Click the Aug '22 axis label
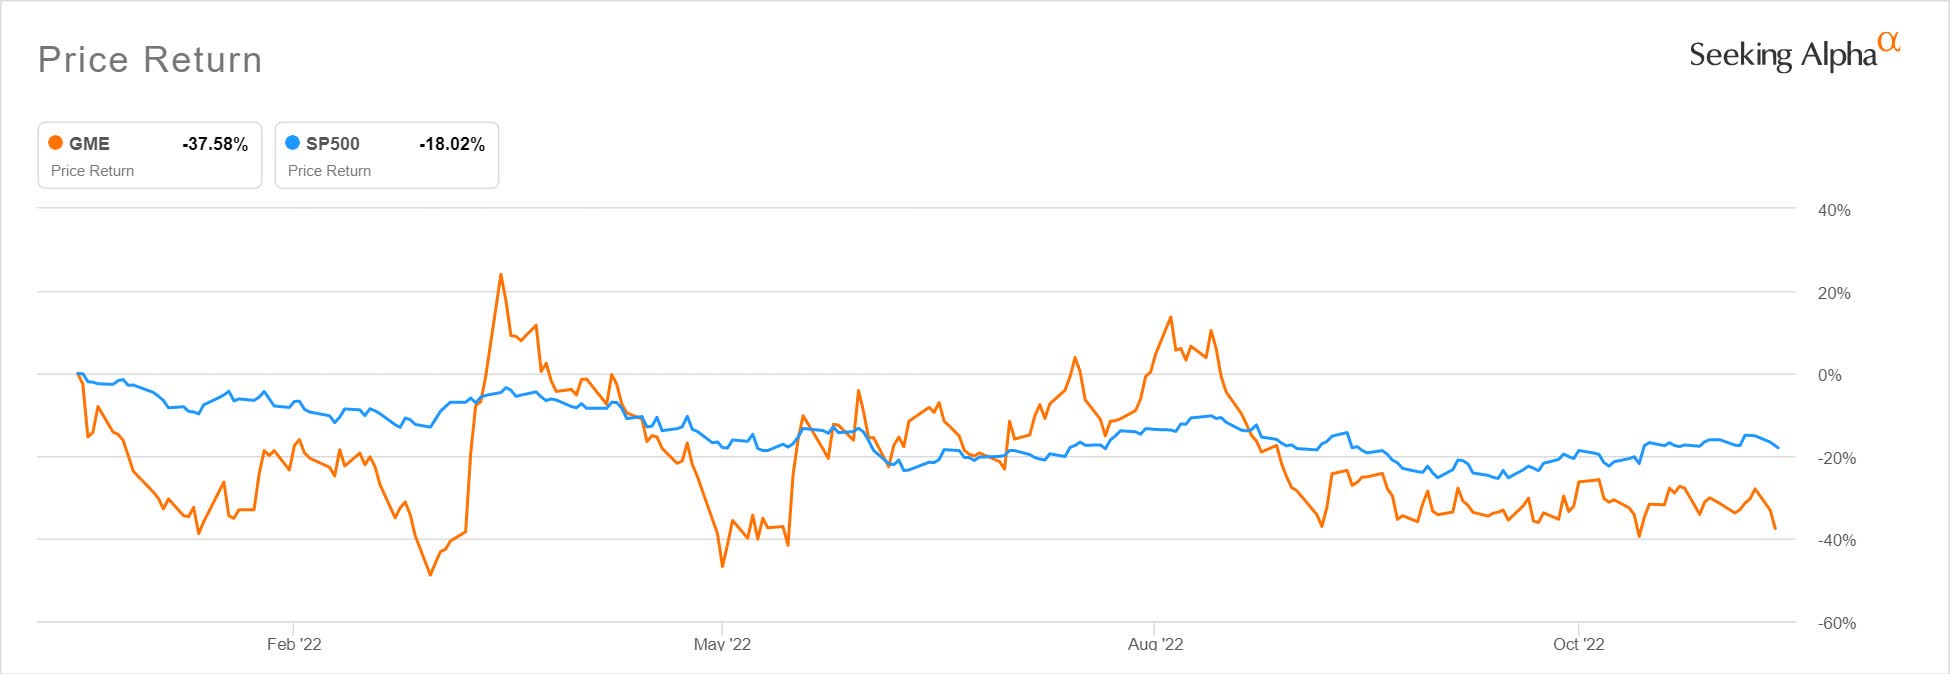 [x=1155, y=644]
